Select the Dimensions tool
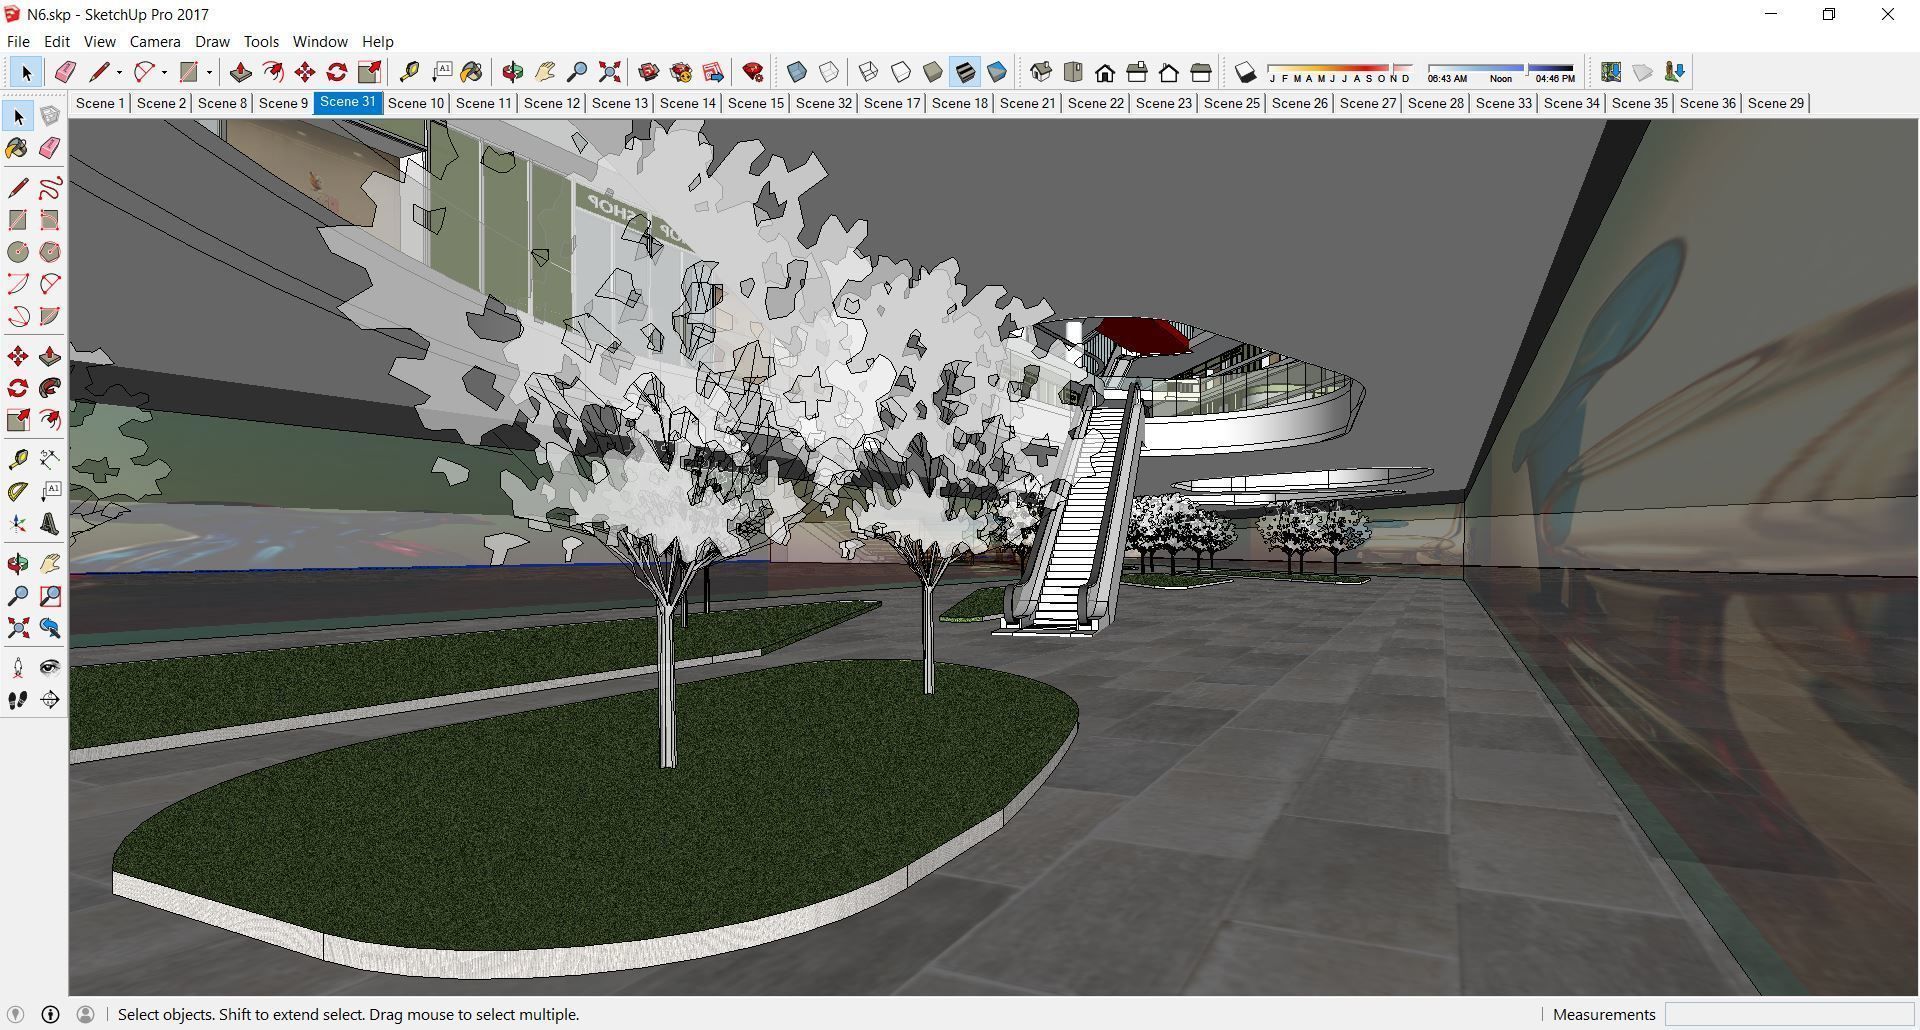The image size is (1920, 1030). point(50,459)
